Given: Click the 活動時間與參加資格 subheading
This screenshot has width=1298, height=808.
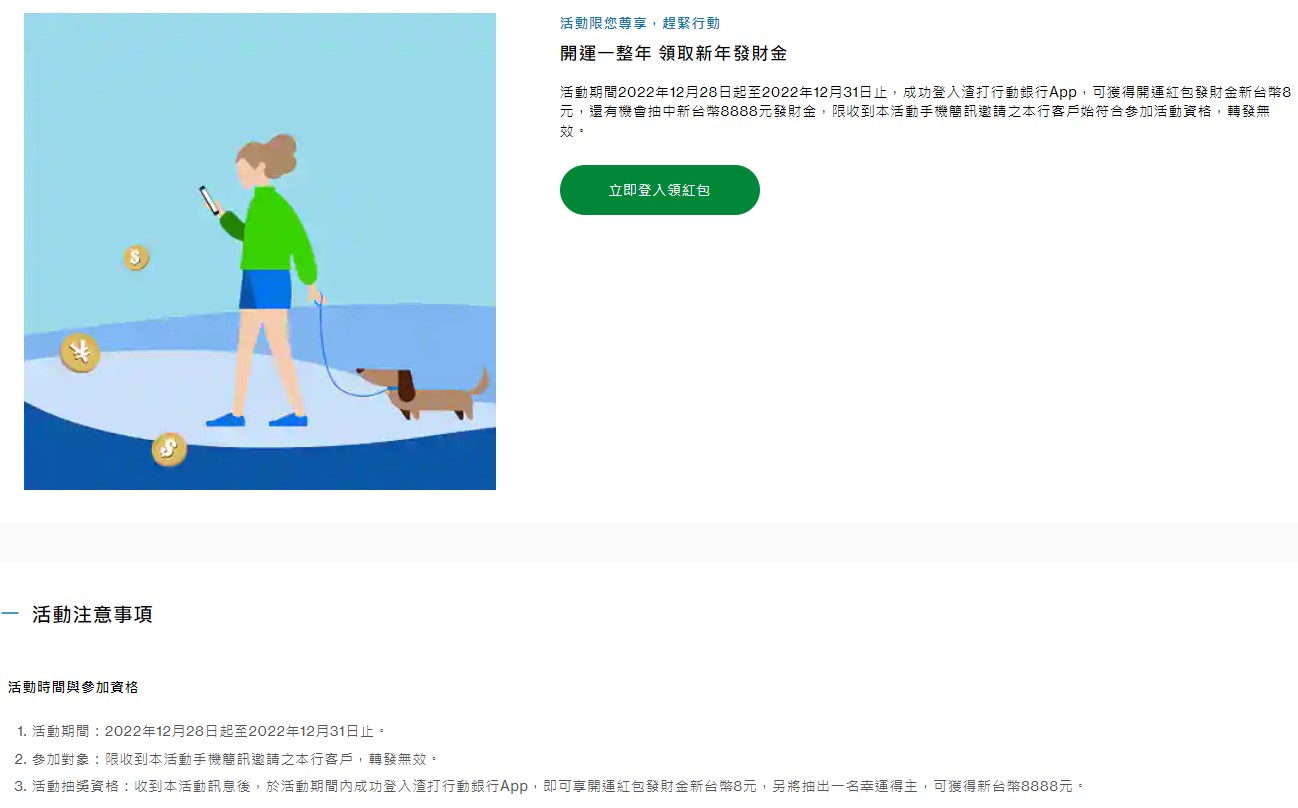Looking at the screenshot, I should coord(73,687).
